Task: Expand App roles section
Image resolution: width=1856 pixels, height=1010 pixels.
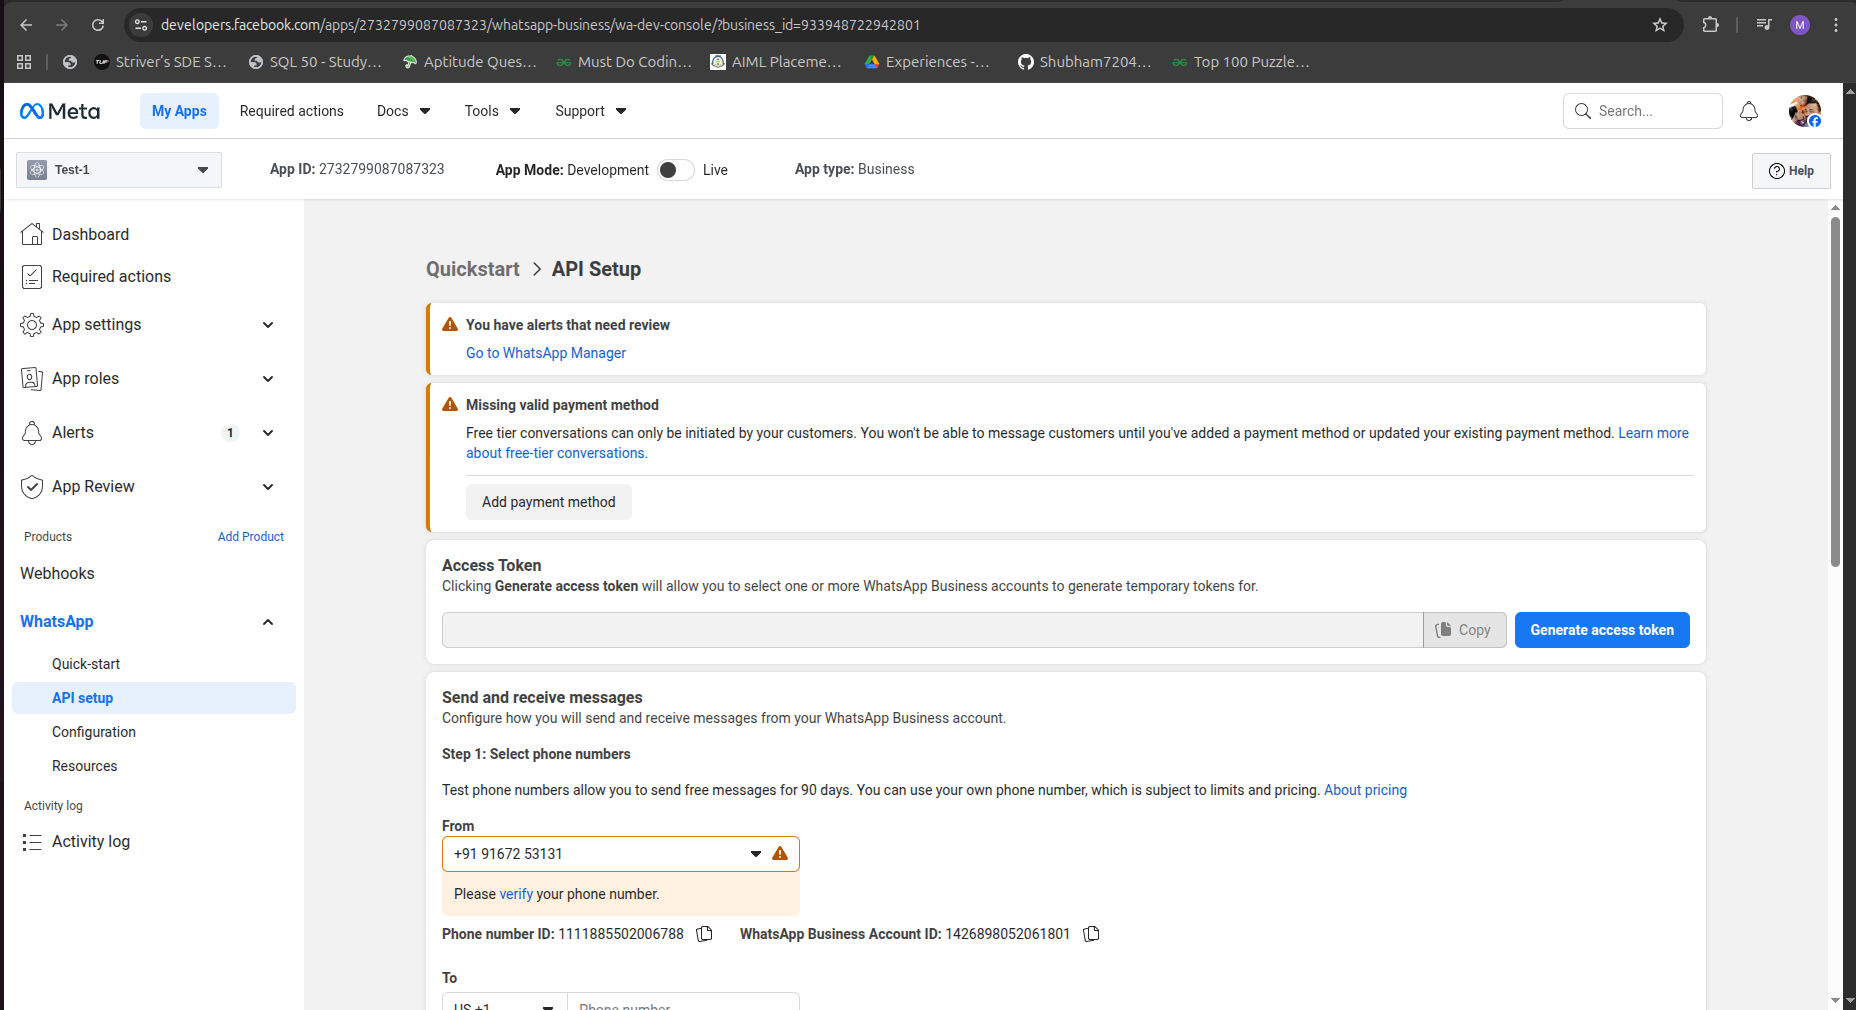Action: click(148, 379)
